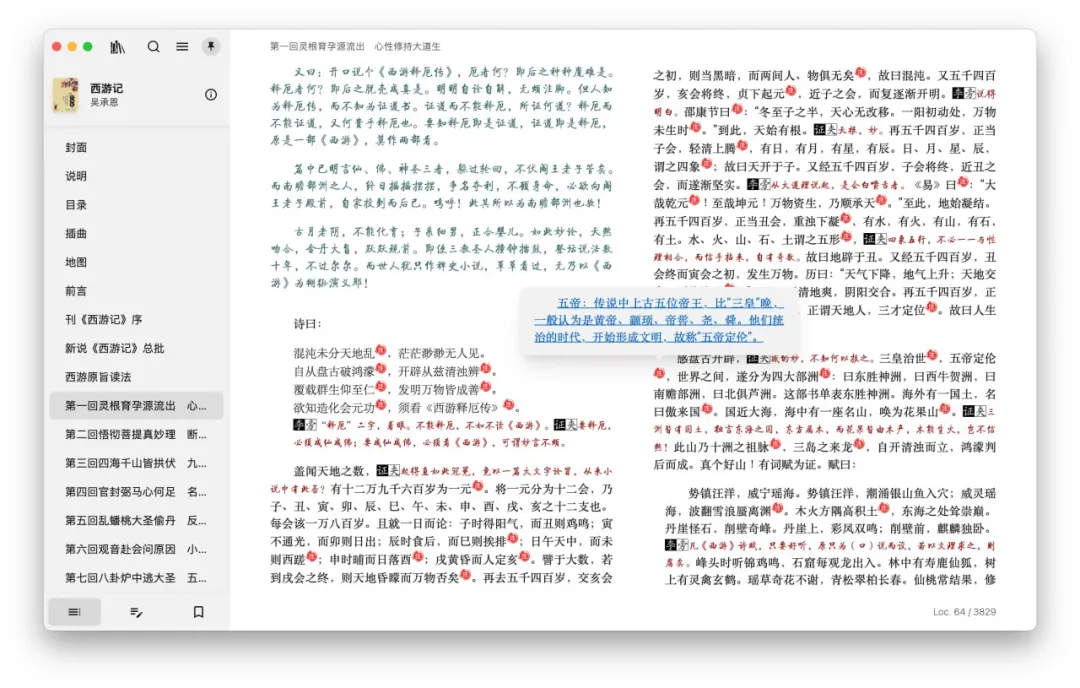
Task: Click footnote marker after 自从盘古破鸿濛
Action: pyautogui.click(x=381, y=369)
